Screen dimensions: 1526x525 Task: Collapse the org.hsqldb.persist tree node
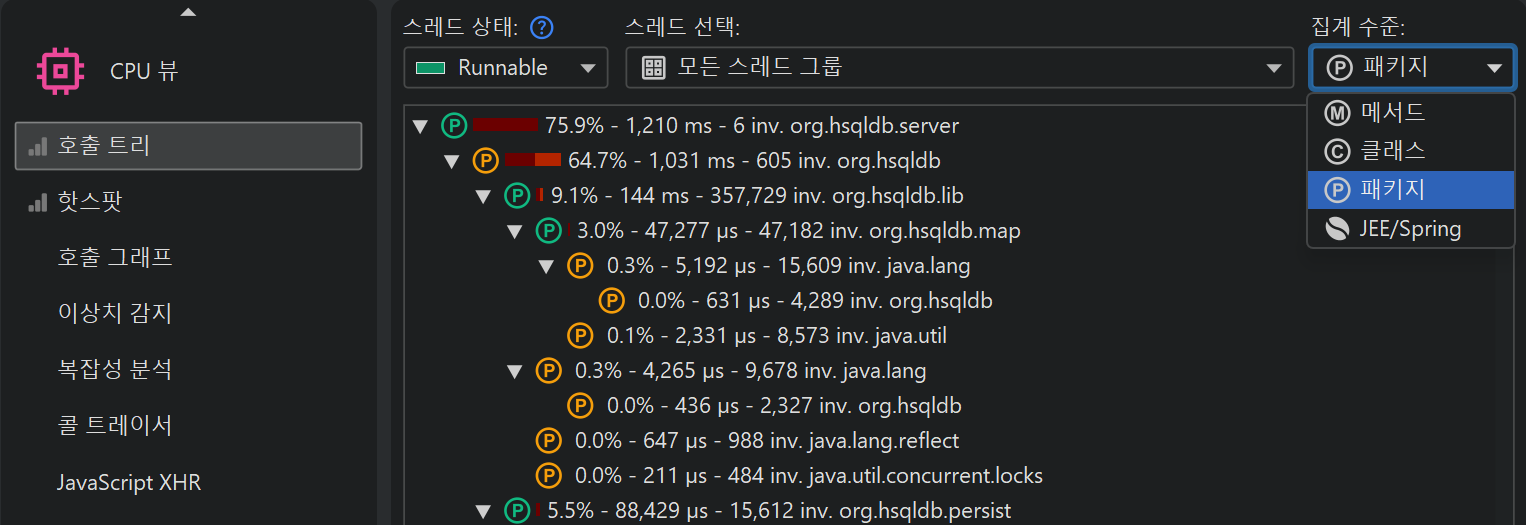(x=484, y=511)
